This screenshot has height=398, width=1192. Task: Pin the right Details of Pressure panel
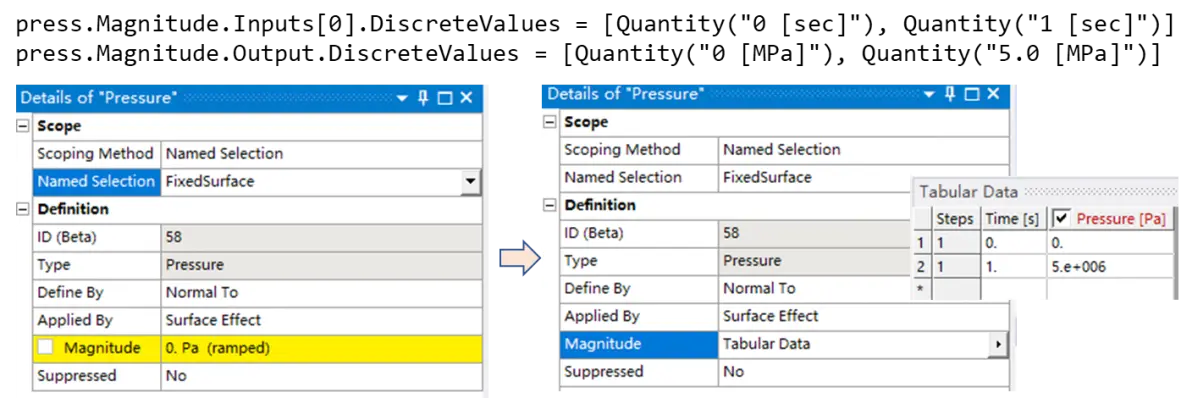pos(950,94)
